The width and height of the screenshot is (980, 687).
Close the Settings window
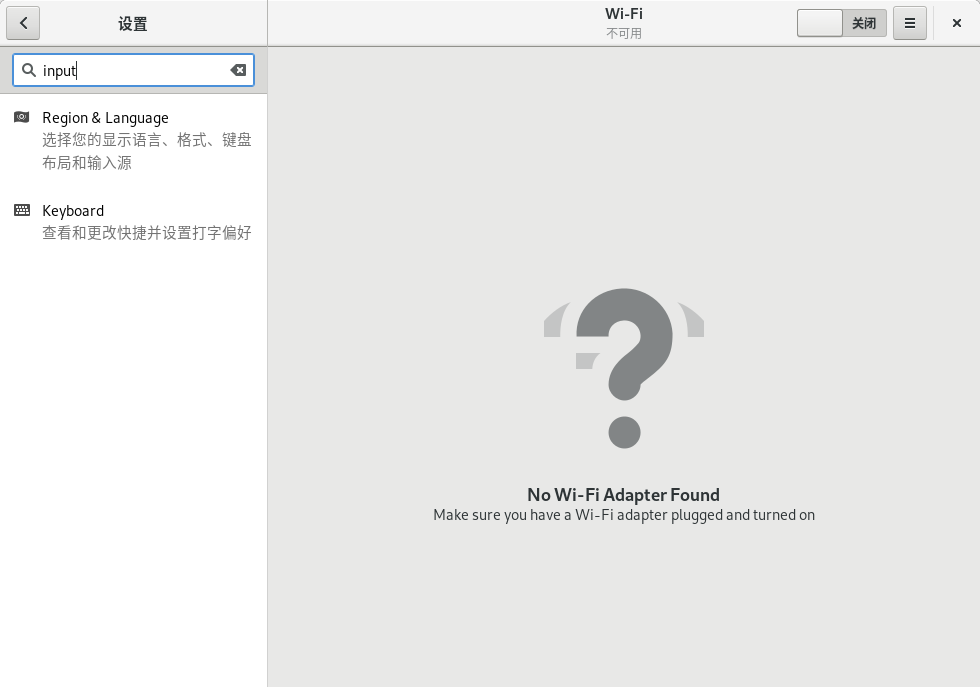(x=957, y=23)
